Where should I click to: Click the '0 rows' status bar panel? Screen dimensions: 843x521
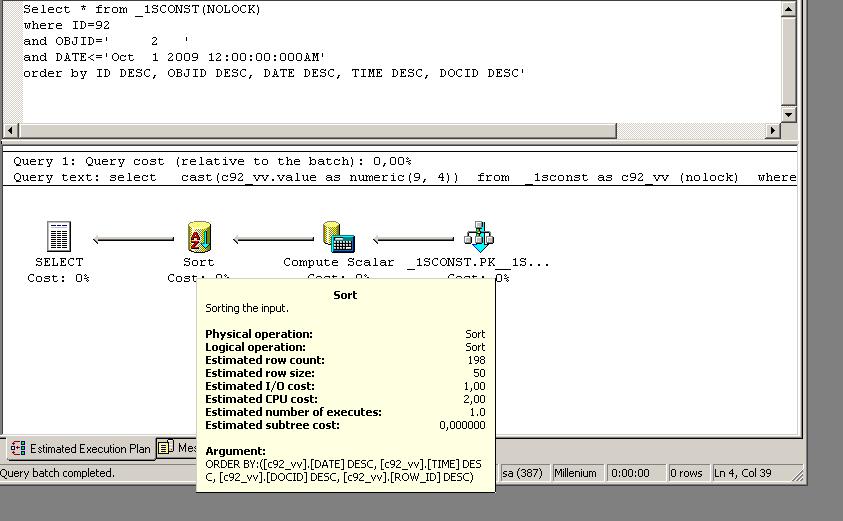(687, 473)
